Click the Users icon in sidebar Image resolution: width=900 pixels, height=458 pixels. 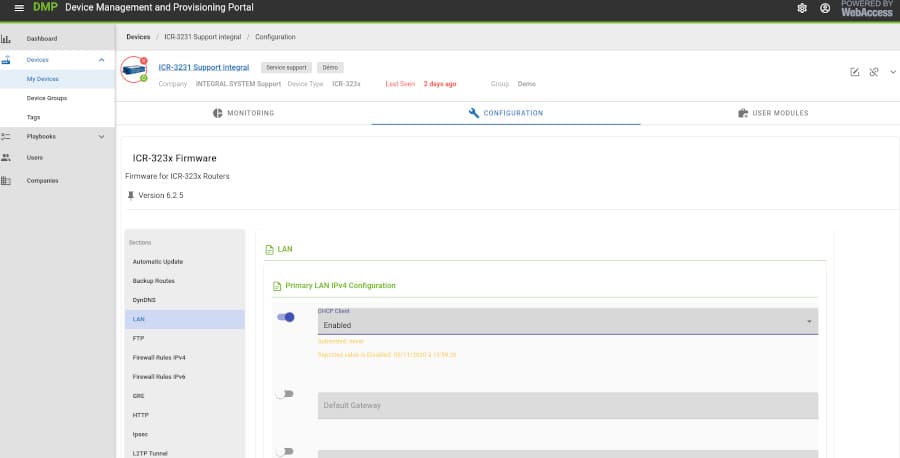point(6,158)
